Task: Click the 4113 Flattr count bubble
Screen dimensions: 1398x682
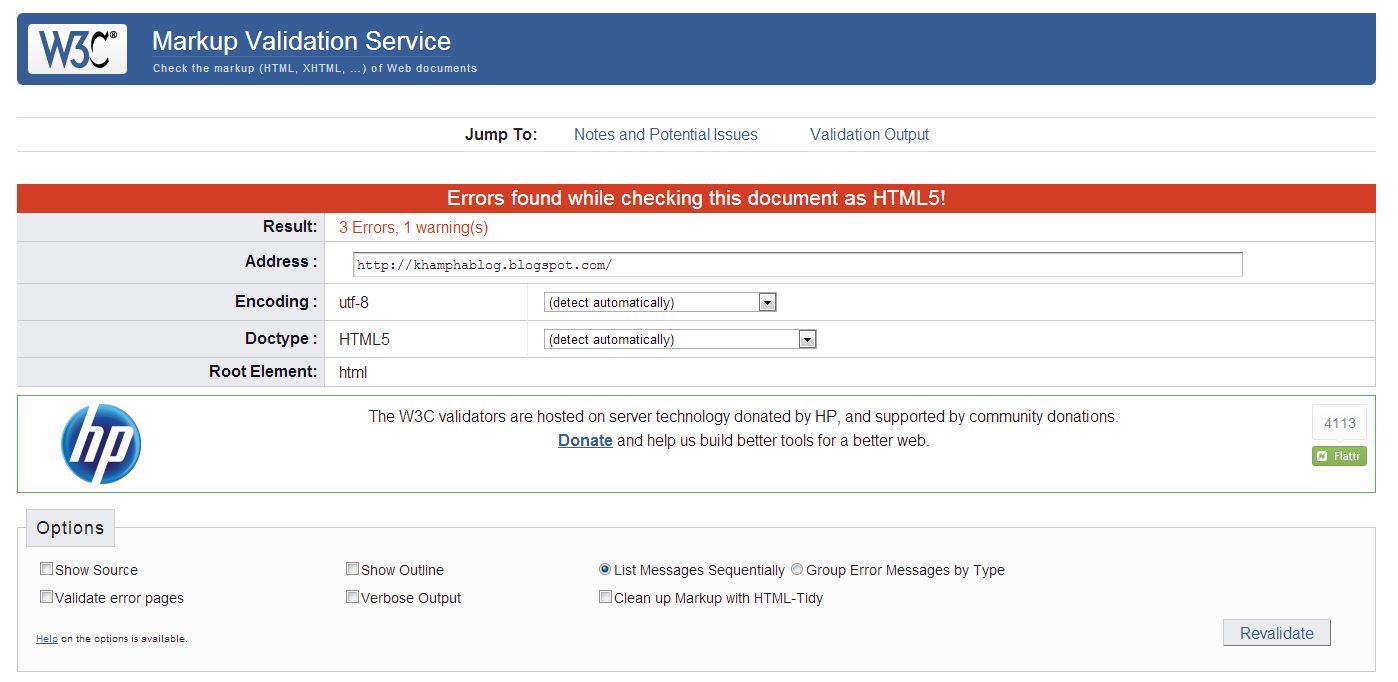Action: pyautogui.click(x=1339, y=423)
